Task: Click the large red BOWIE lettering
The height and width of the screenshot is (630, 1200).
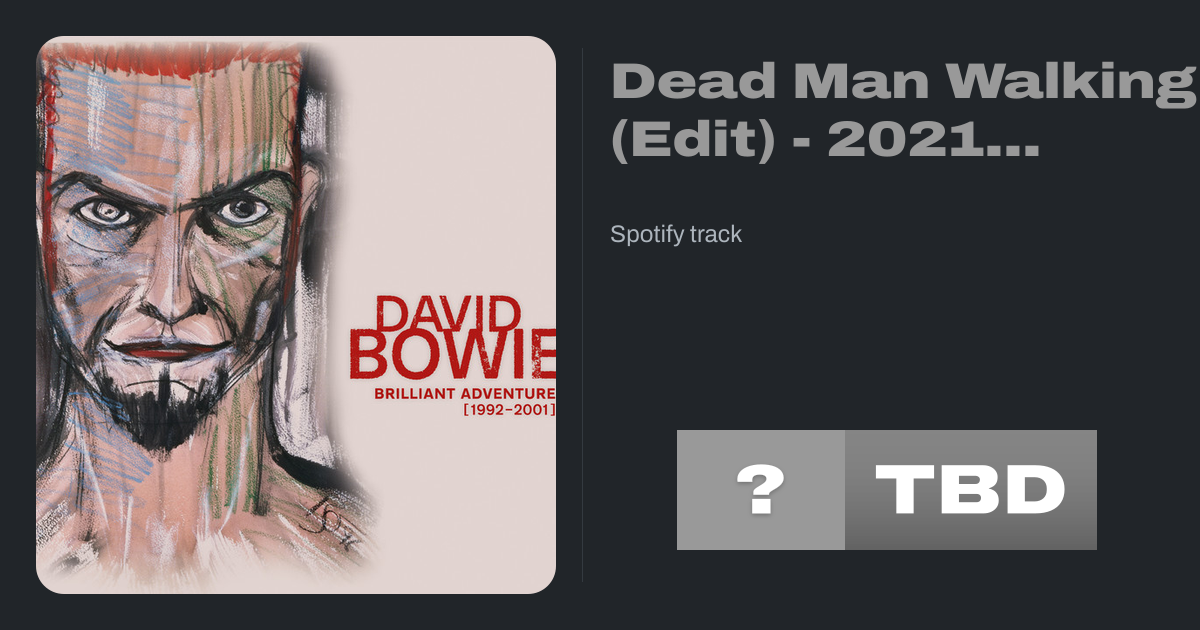Action: click(x=452, y=356)
